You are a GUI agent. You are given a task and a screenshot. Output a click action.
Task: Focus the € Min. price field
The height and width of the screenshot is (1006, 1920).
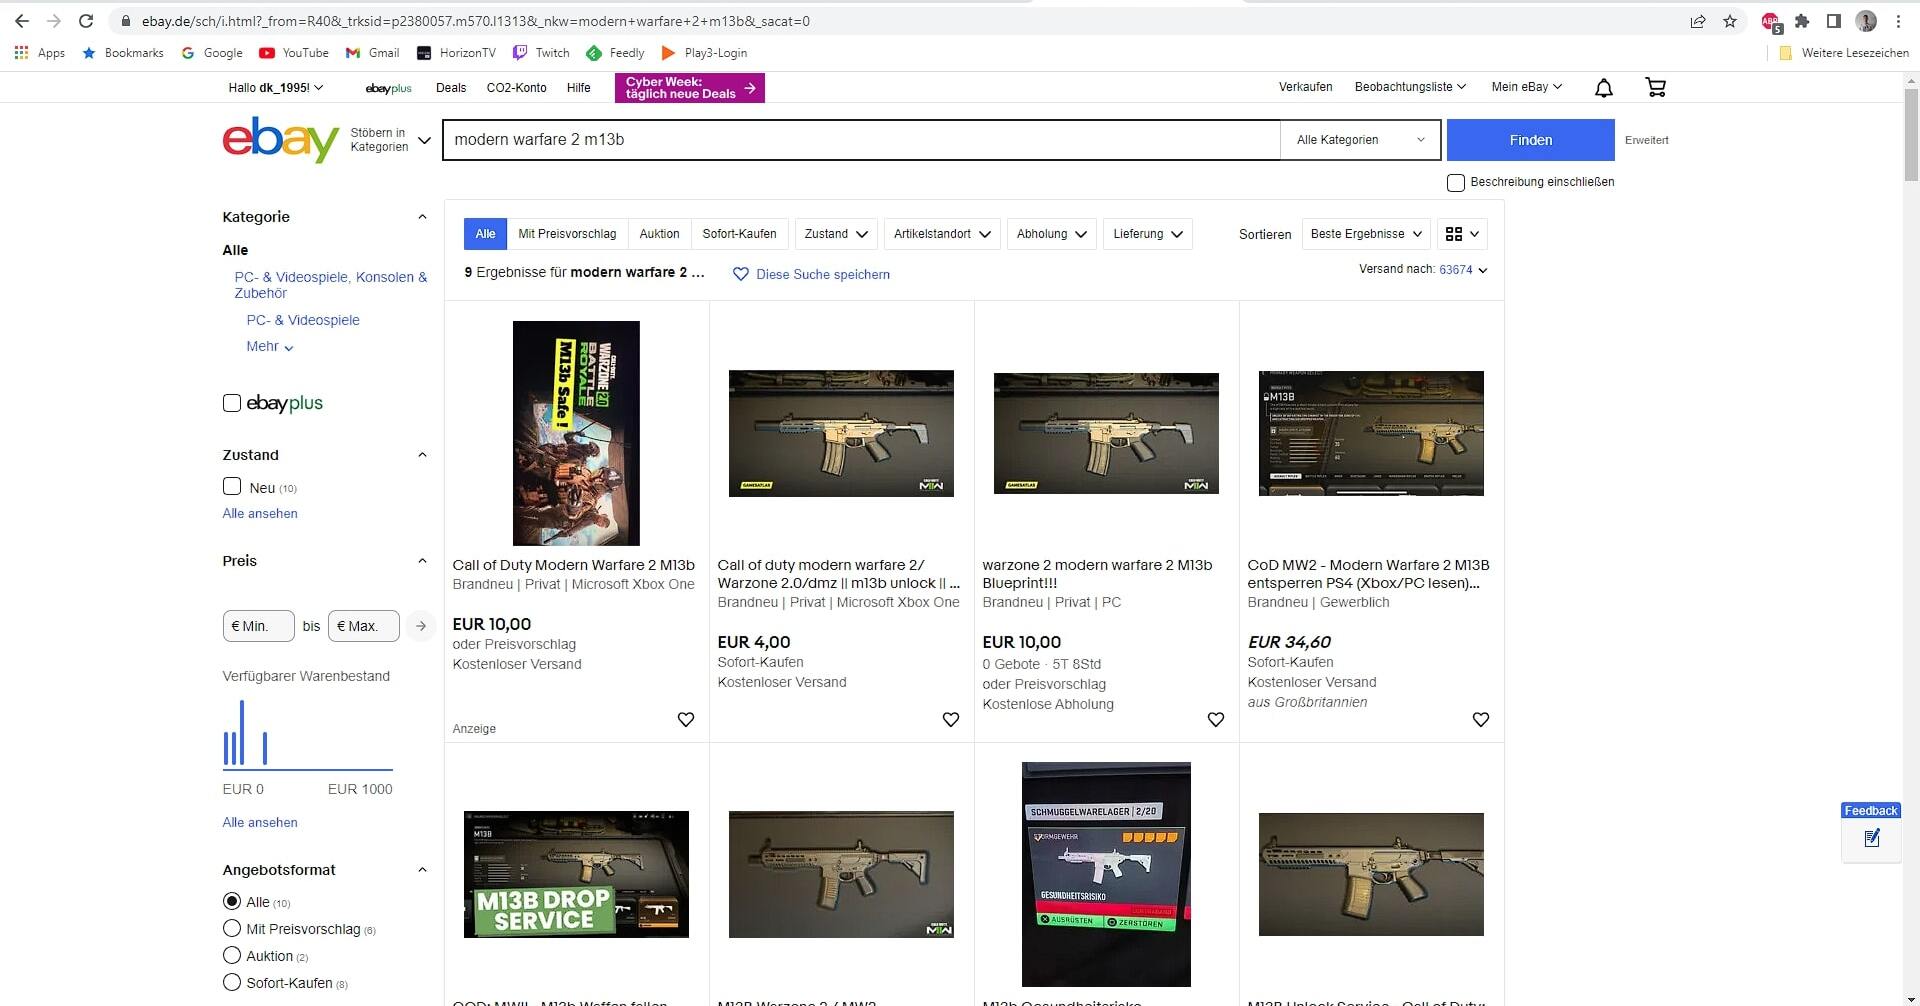pos(258,626)
